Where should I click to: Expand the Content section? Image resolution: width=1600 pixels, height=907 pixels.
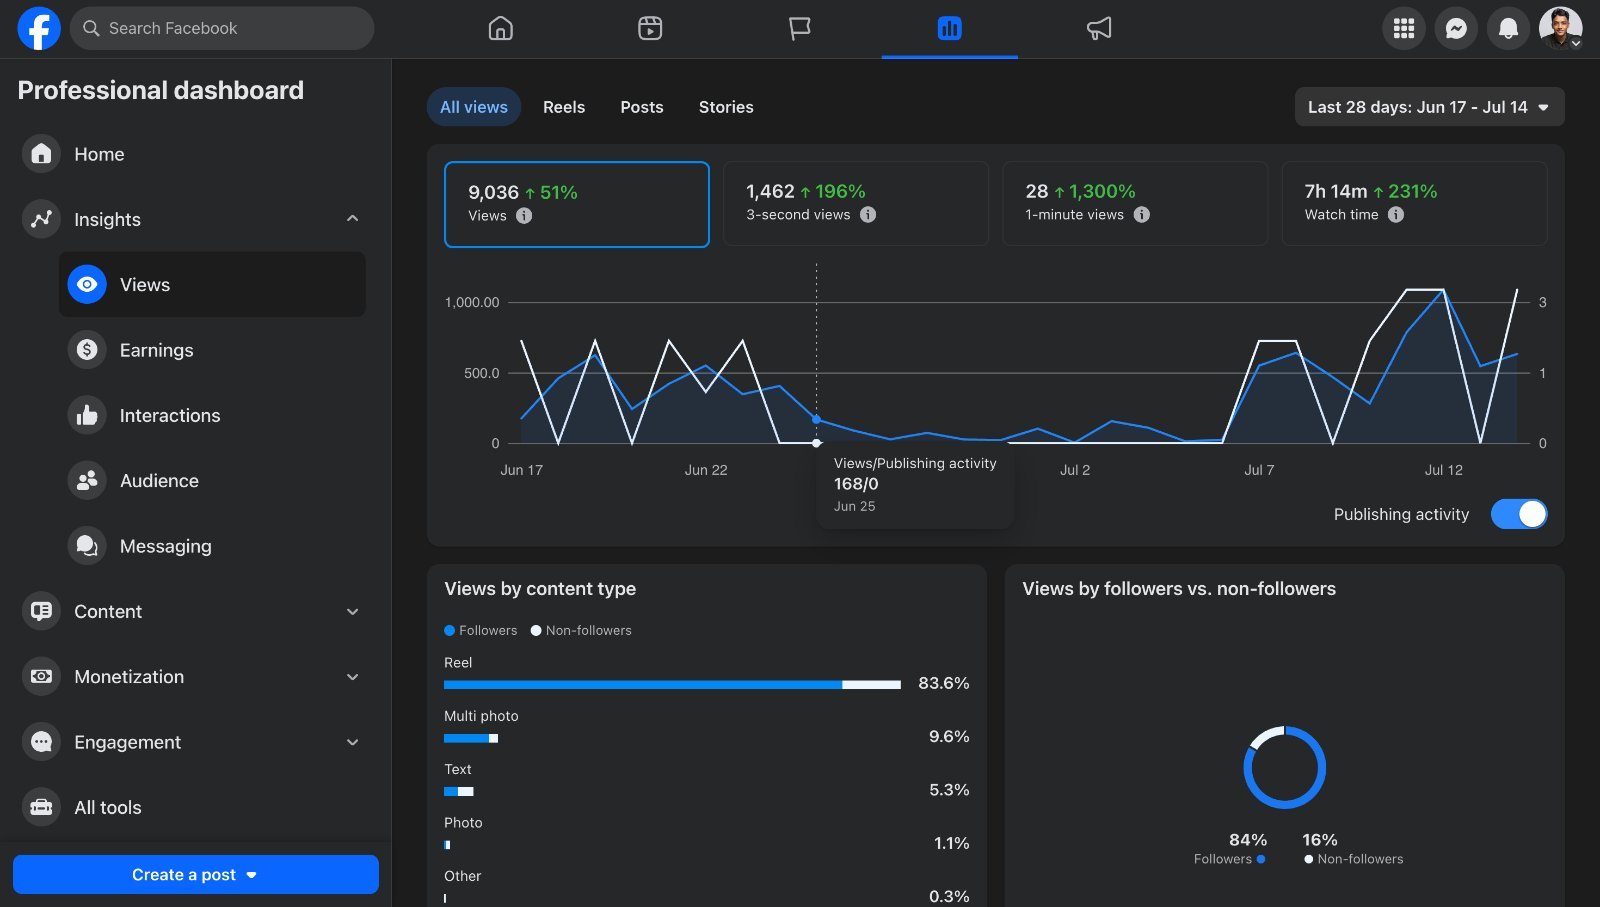tap(352, 611)
